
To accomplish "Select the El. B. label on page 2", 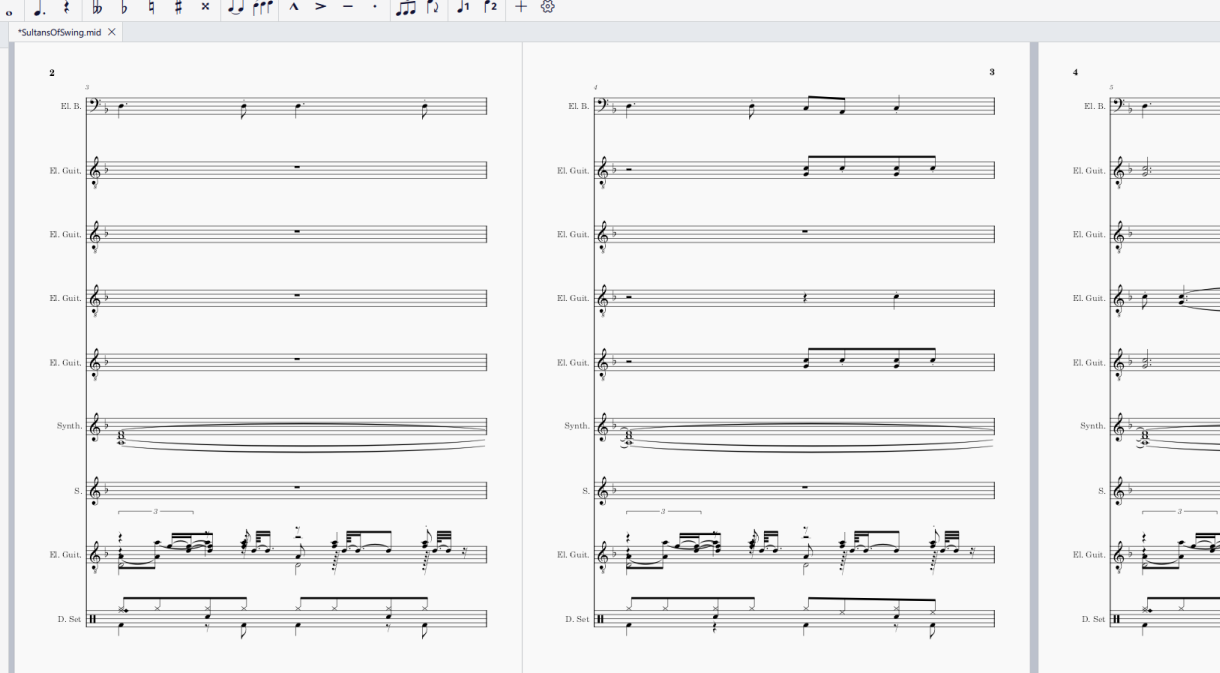I will click(x=70, y=105).
